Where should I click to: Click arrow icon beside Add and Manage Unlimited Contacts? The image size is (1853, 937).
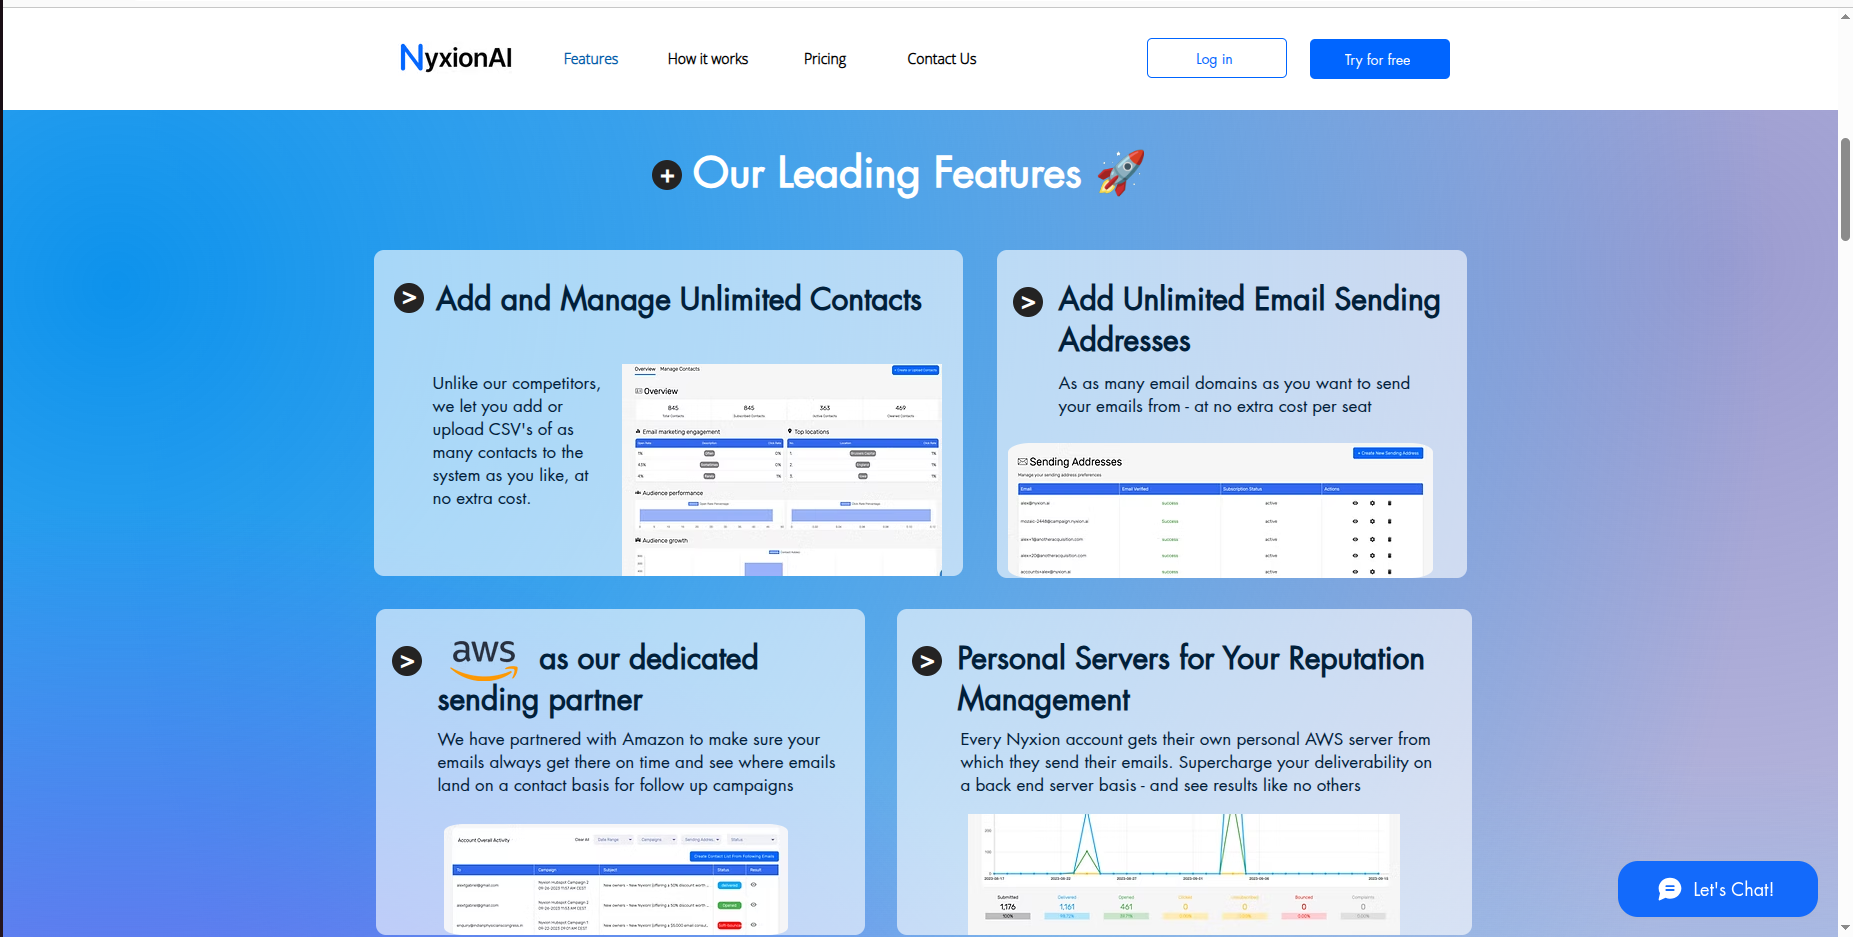pos(409,298)
